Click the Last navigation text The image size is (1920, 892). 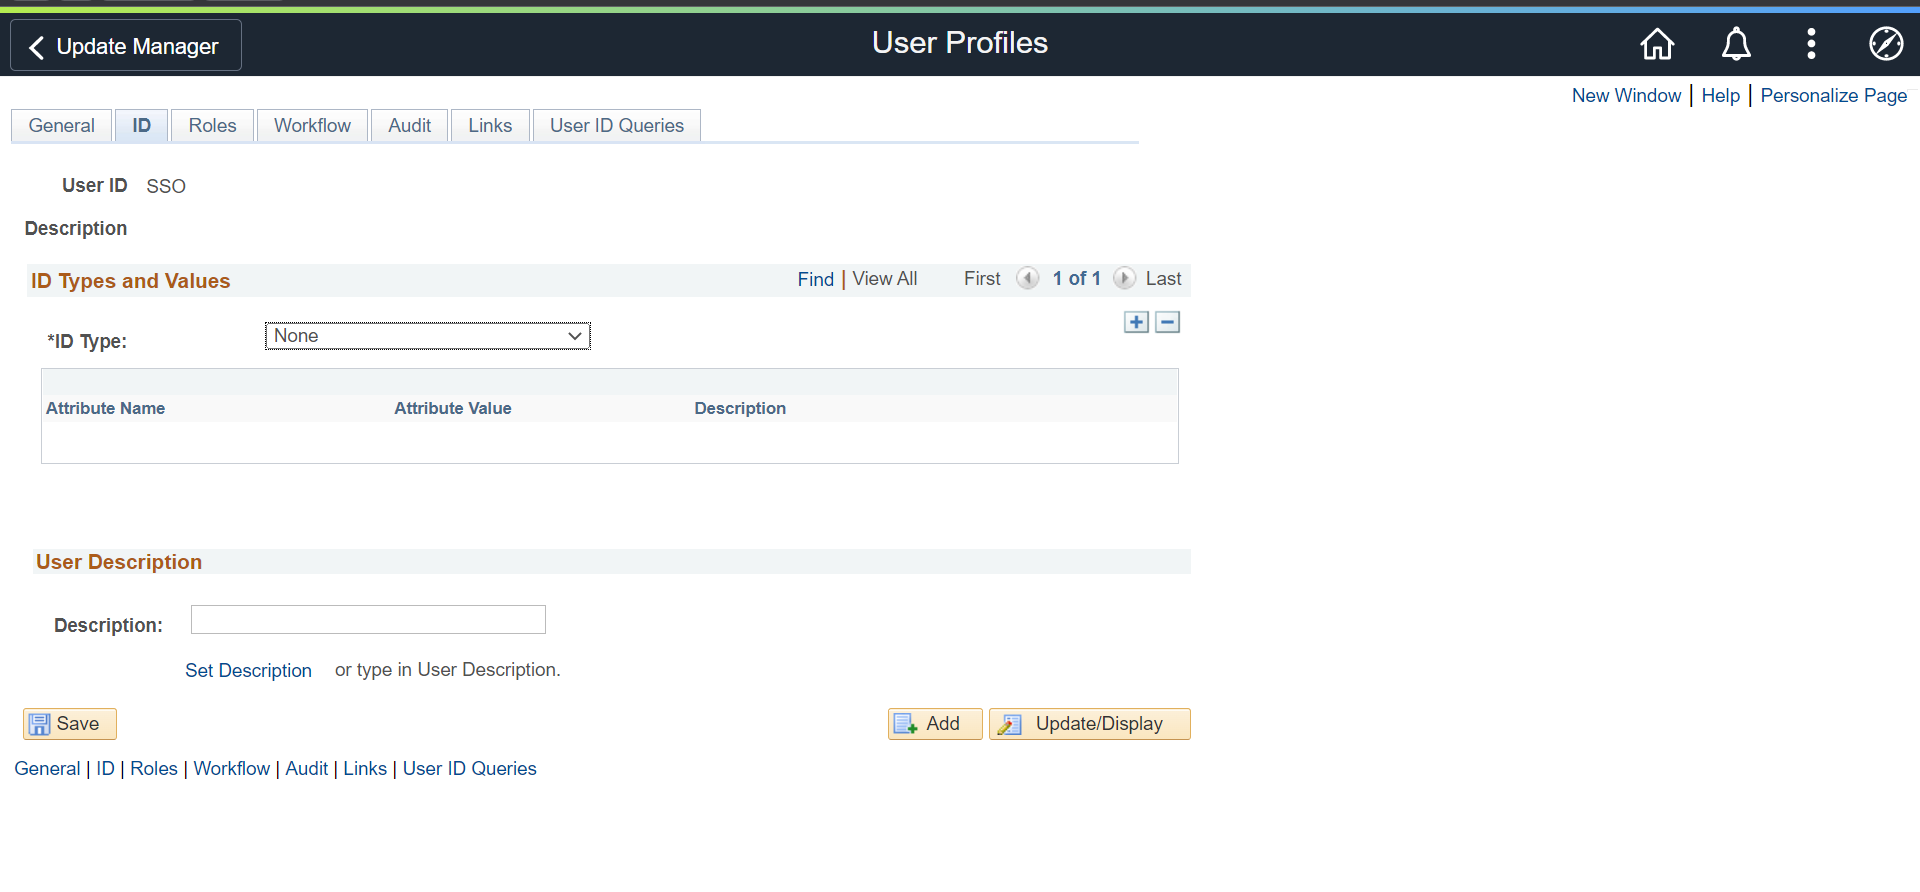[x=1163, y=279]
